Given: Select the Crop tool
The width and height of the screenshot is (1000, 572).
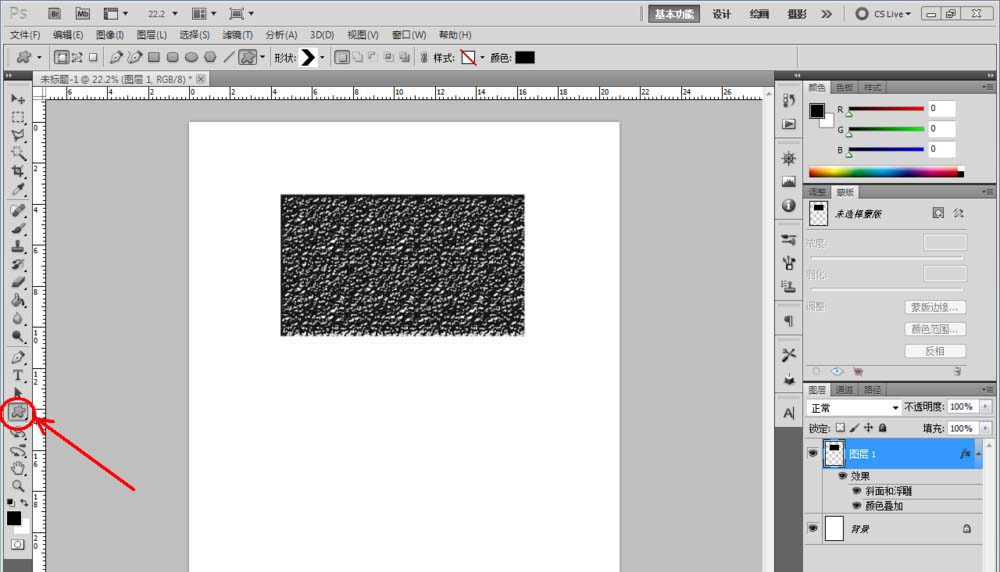Looking at the screenshot, I should (18, 171).
